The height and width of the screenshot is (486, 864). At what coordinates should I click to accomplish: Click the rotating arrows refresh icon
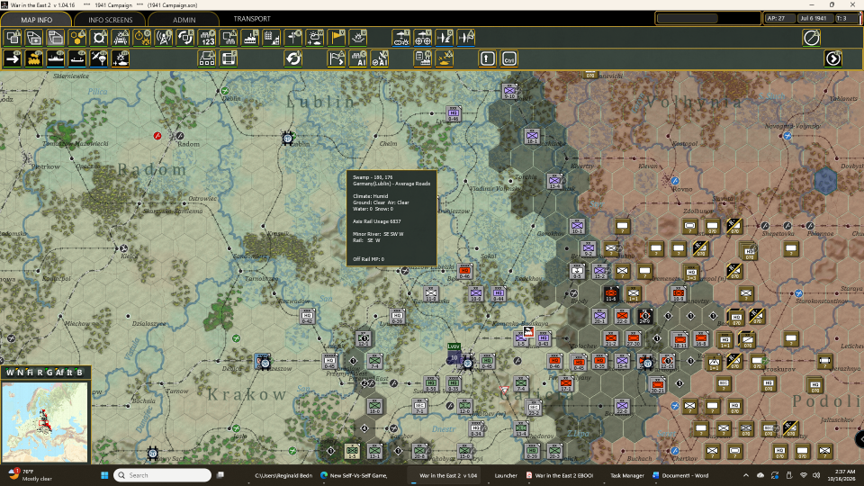[293, 58]
